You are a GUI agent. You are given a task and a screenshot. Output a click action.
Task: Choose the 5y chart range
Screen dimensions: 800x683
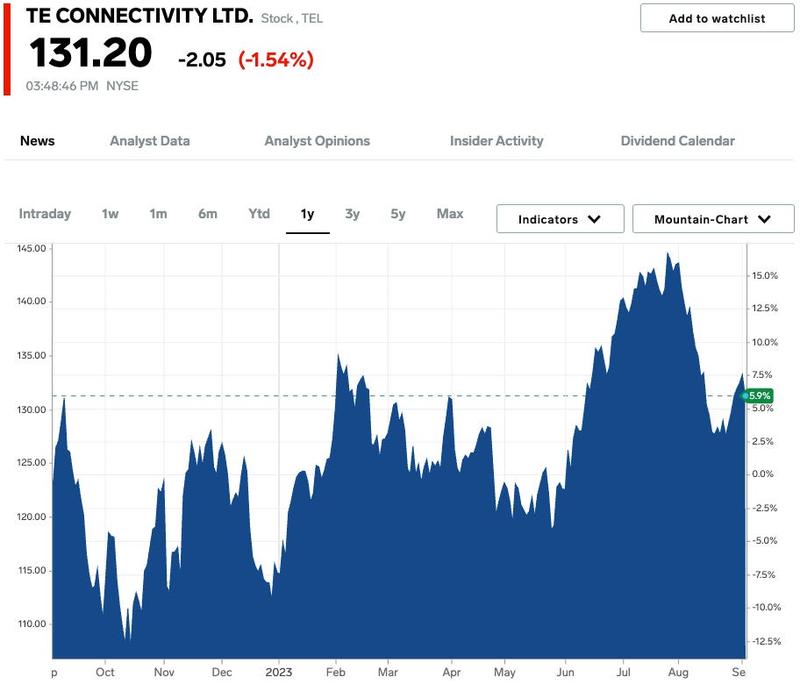point(398,214)
